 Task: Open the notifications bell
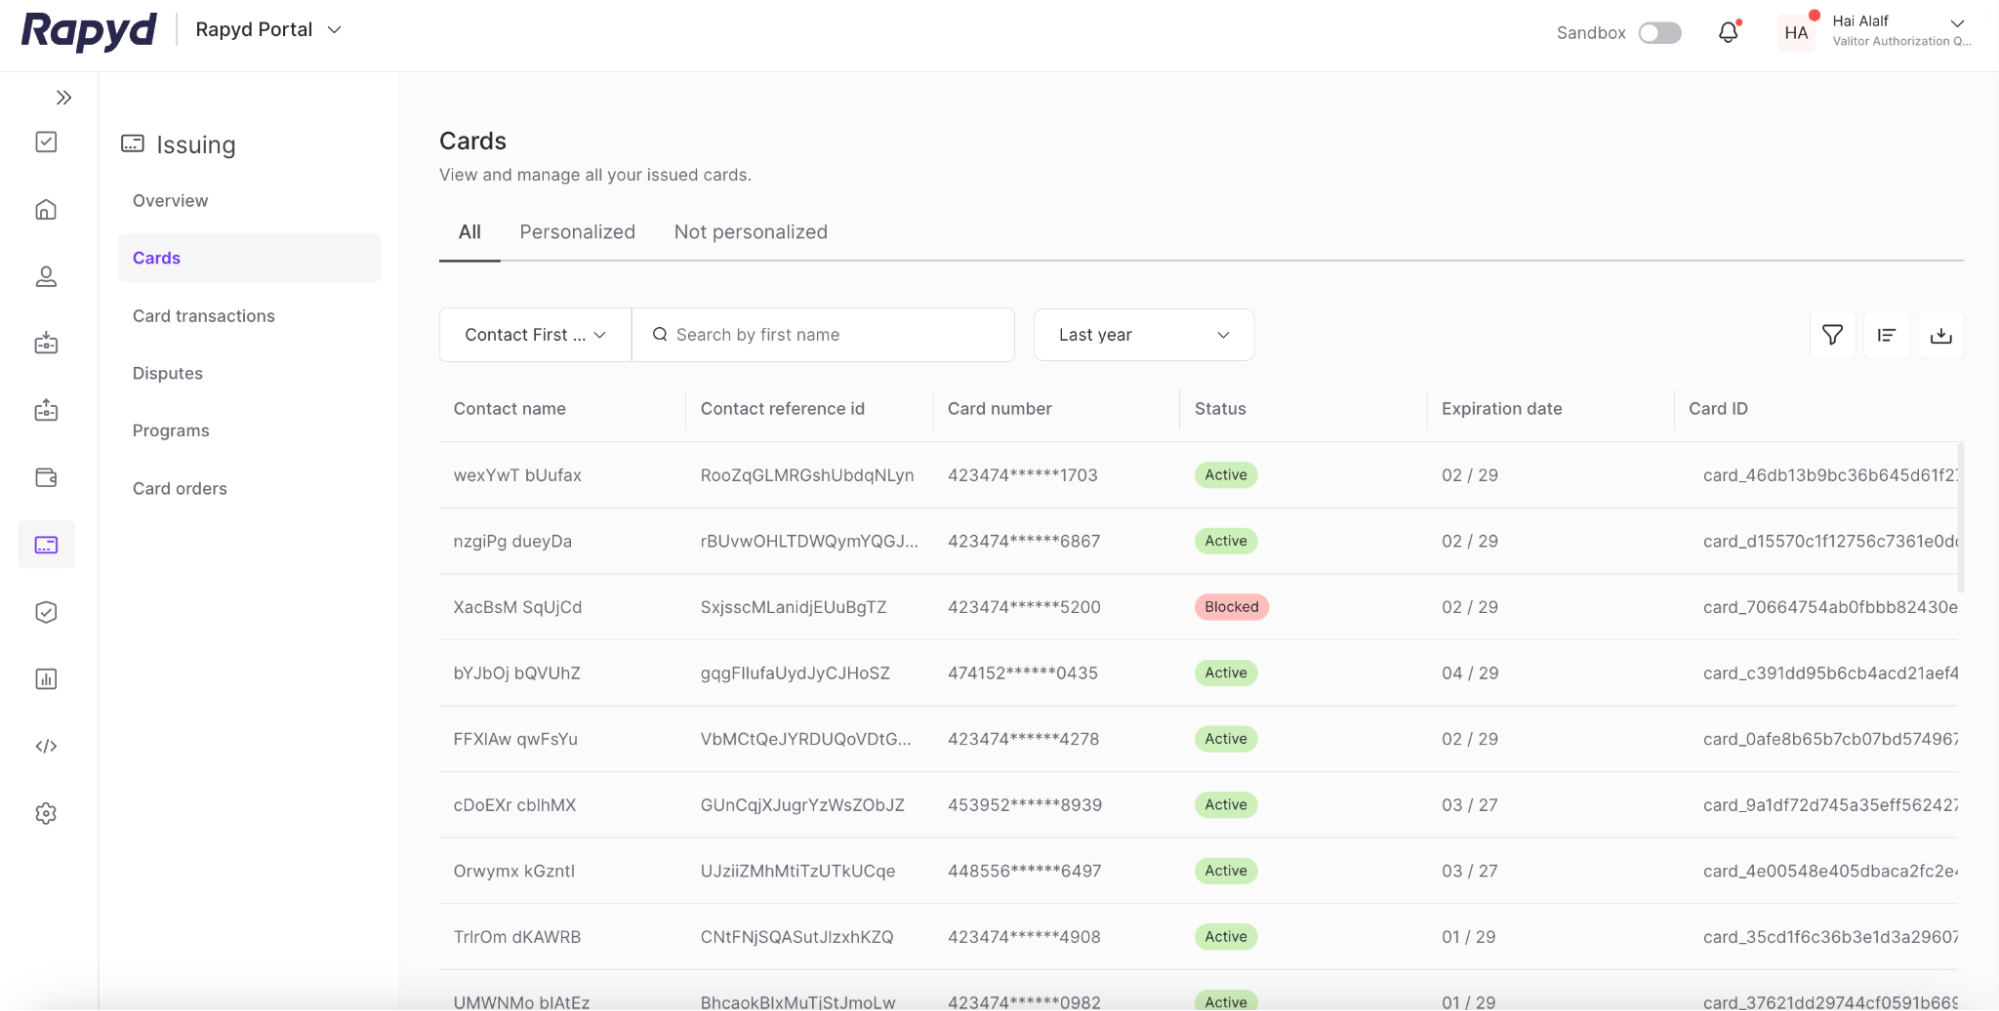click(1727, 32)
